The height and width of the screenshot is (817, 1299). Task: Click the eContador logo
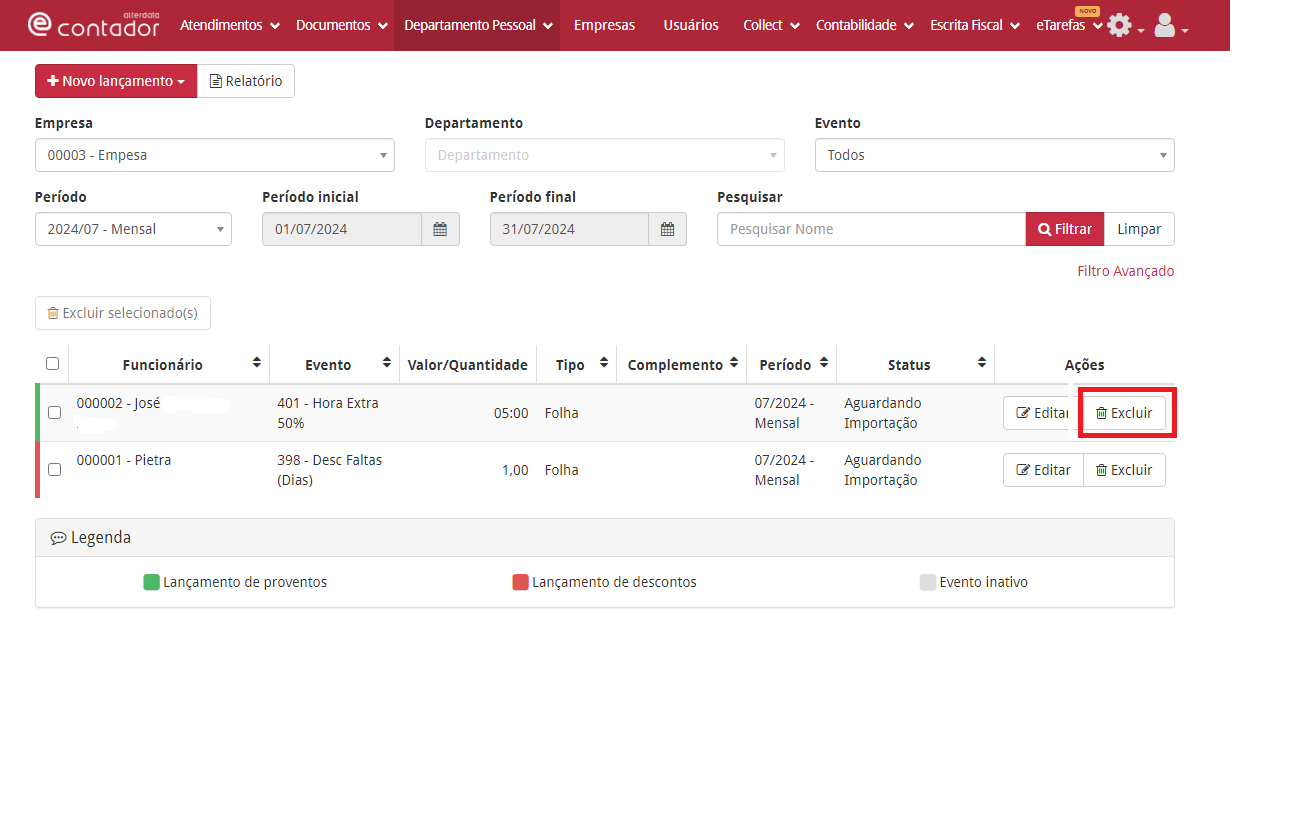[93, 24]
